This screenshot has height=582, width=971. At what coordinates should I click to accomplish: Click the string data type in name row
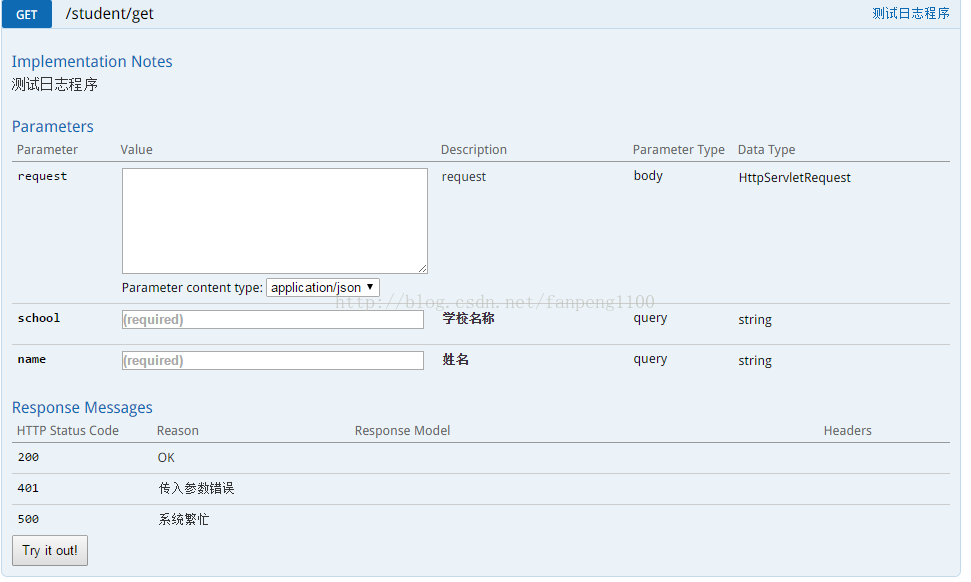click(755, 360)
